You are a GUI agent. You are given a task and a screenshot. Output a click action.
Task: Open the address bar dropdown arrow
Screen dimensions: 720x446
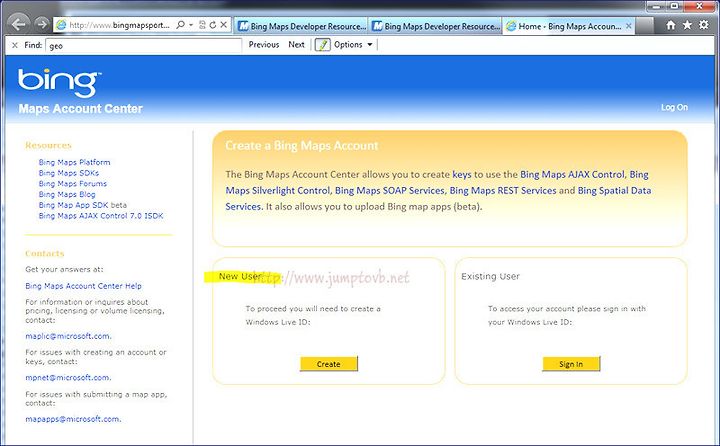[191, 25]
